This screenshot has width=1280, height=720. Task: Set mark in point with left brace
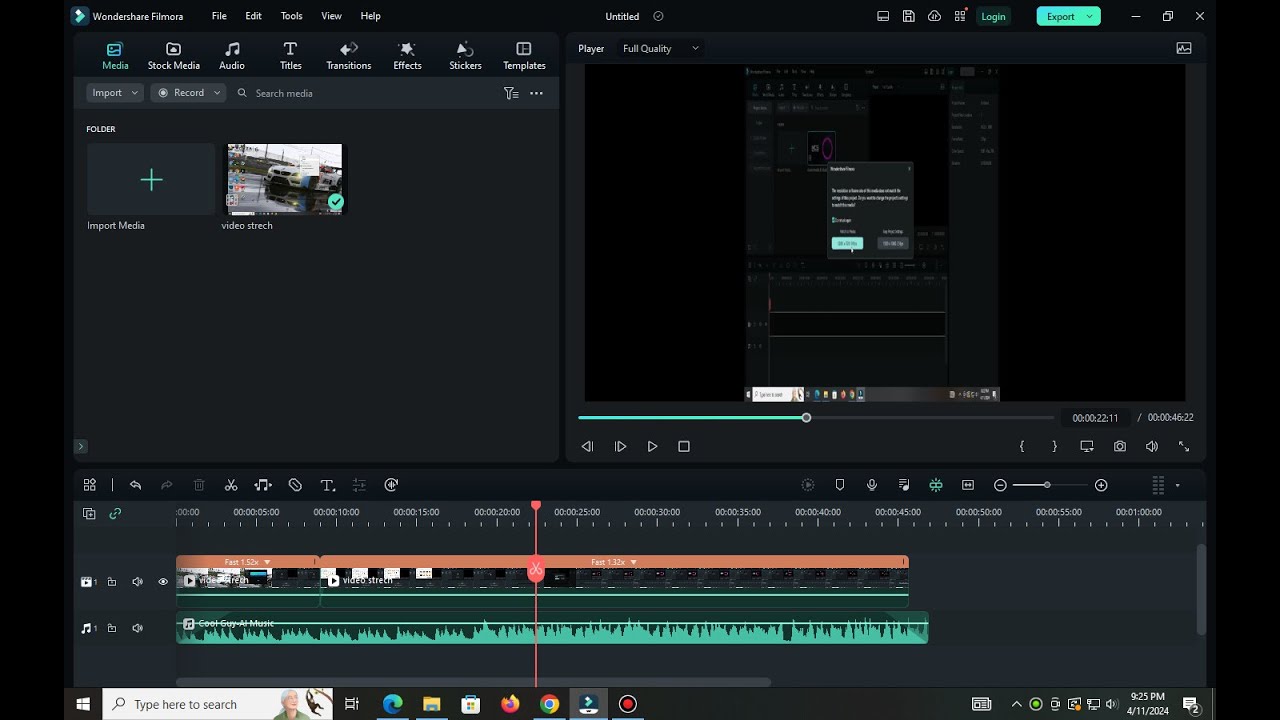tap(1022, 447)
